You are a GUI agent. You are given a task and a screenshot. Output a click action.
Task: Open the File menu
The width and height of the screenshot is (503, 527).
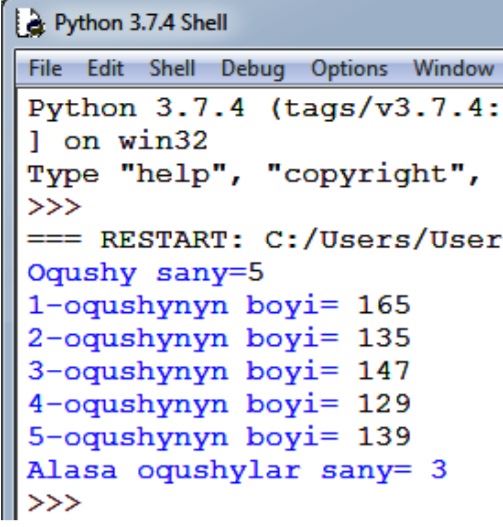pos(45,68)
